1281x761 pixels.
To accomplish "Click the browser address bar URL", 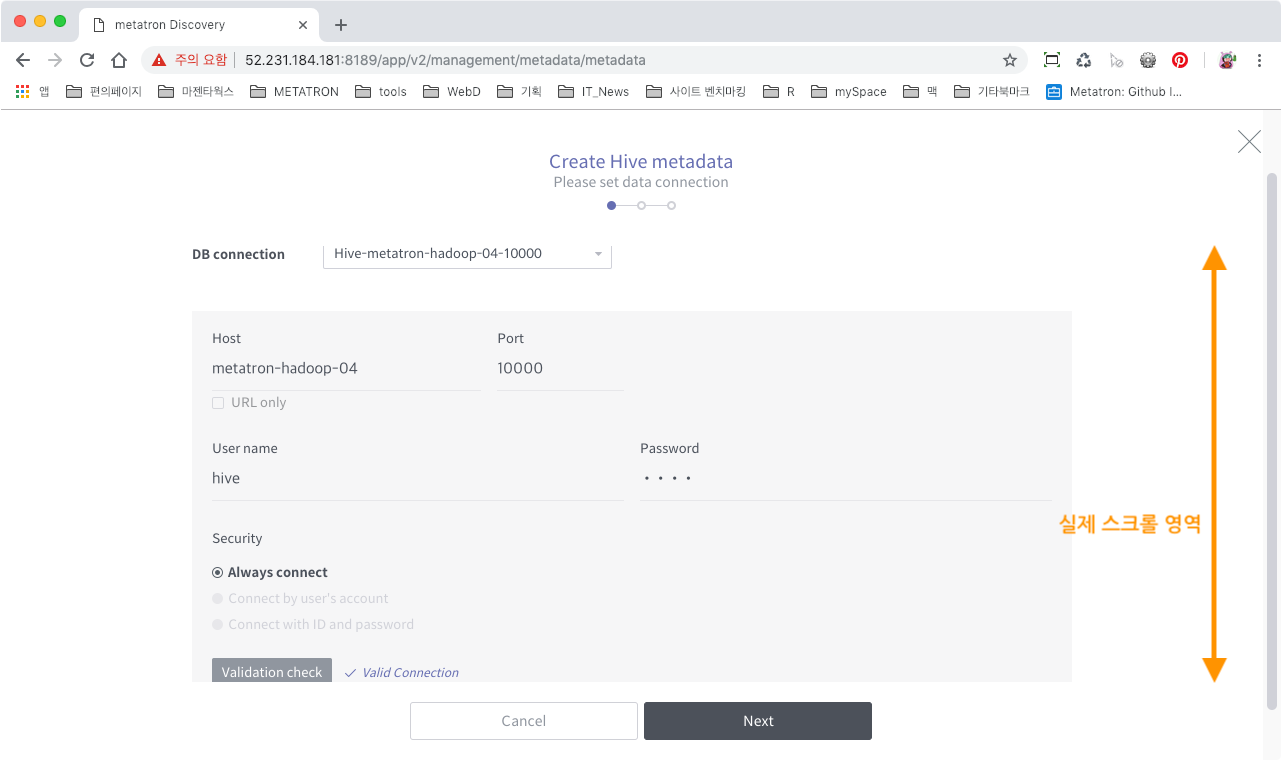I will point(445,60).
